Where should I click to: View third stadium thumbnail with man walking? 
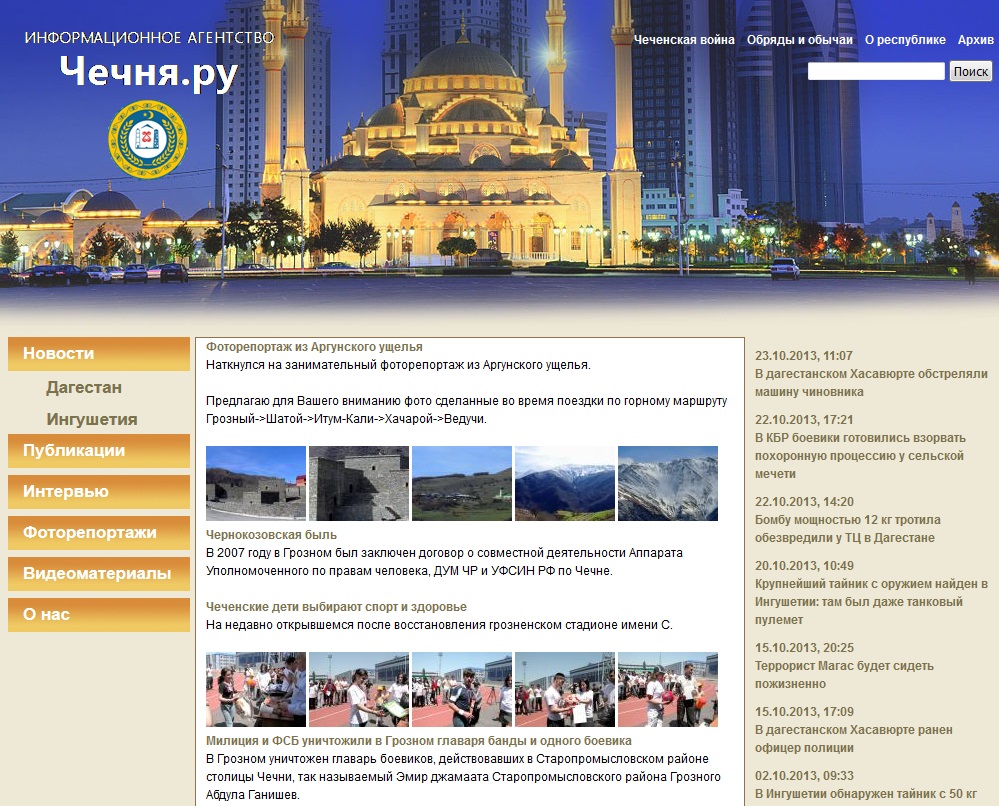point(462,689)
